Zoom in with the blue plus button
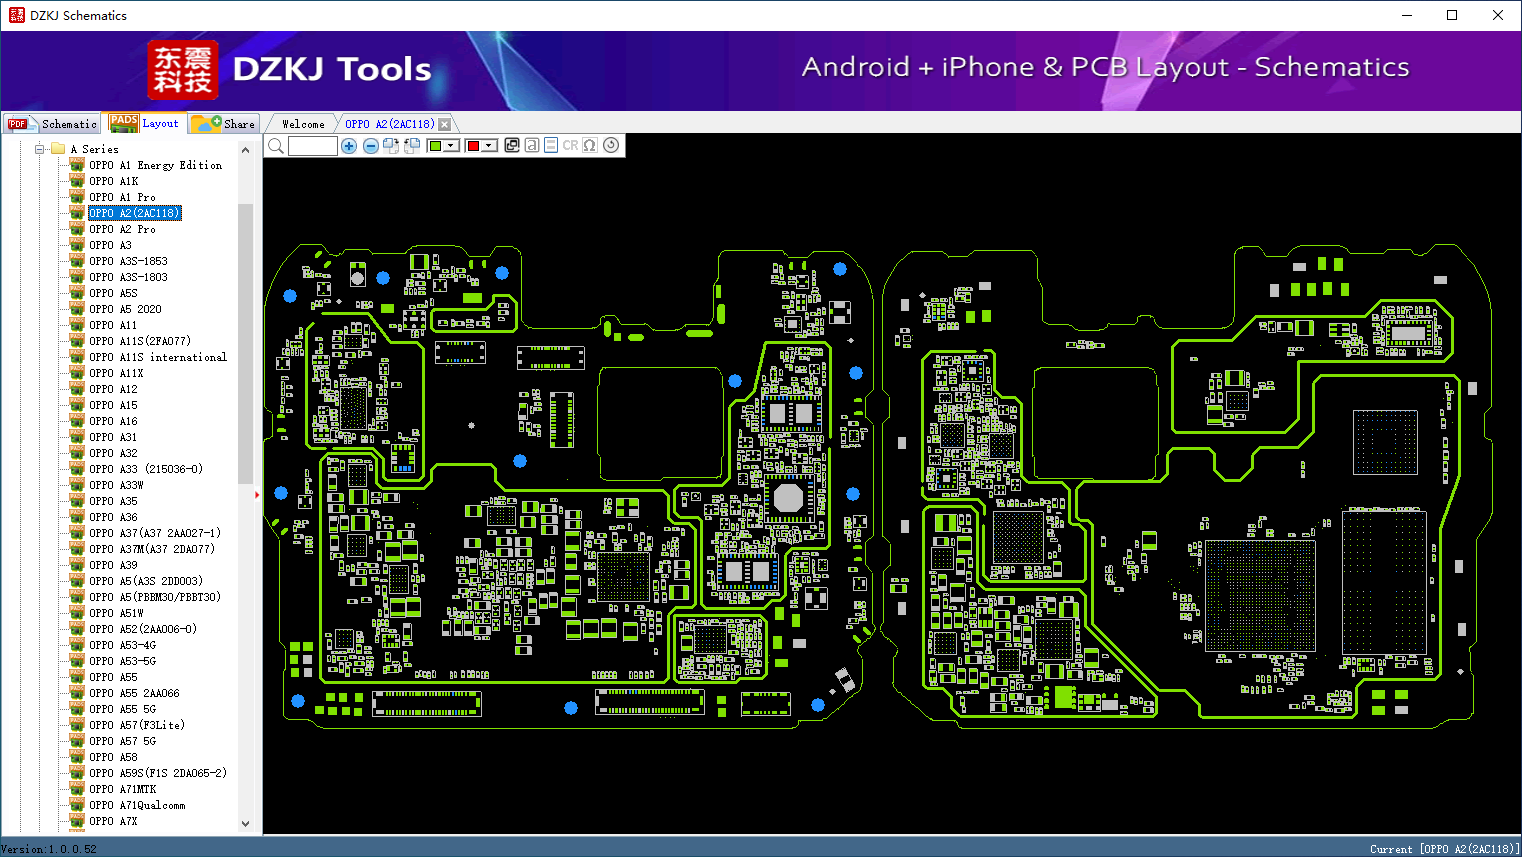 pos(349,146)
